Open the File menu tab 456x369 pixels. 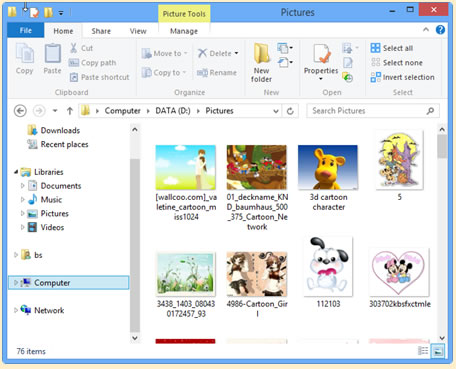point(26,30)
